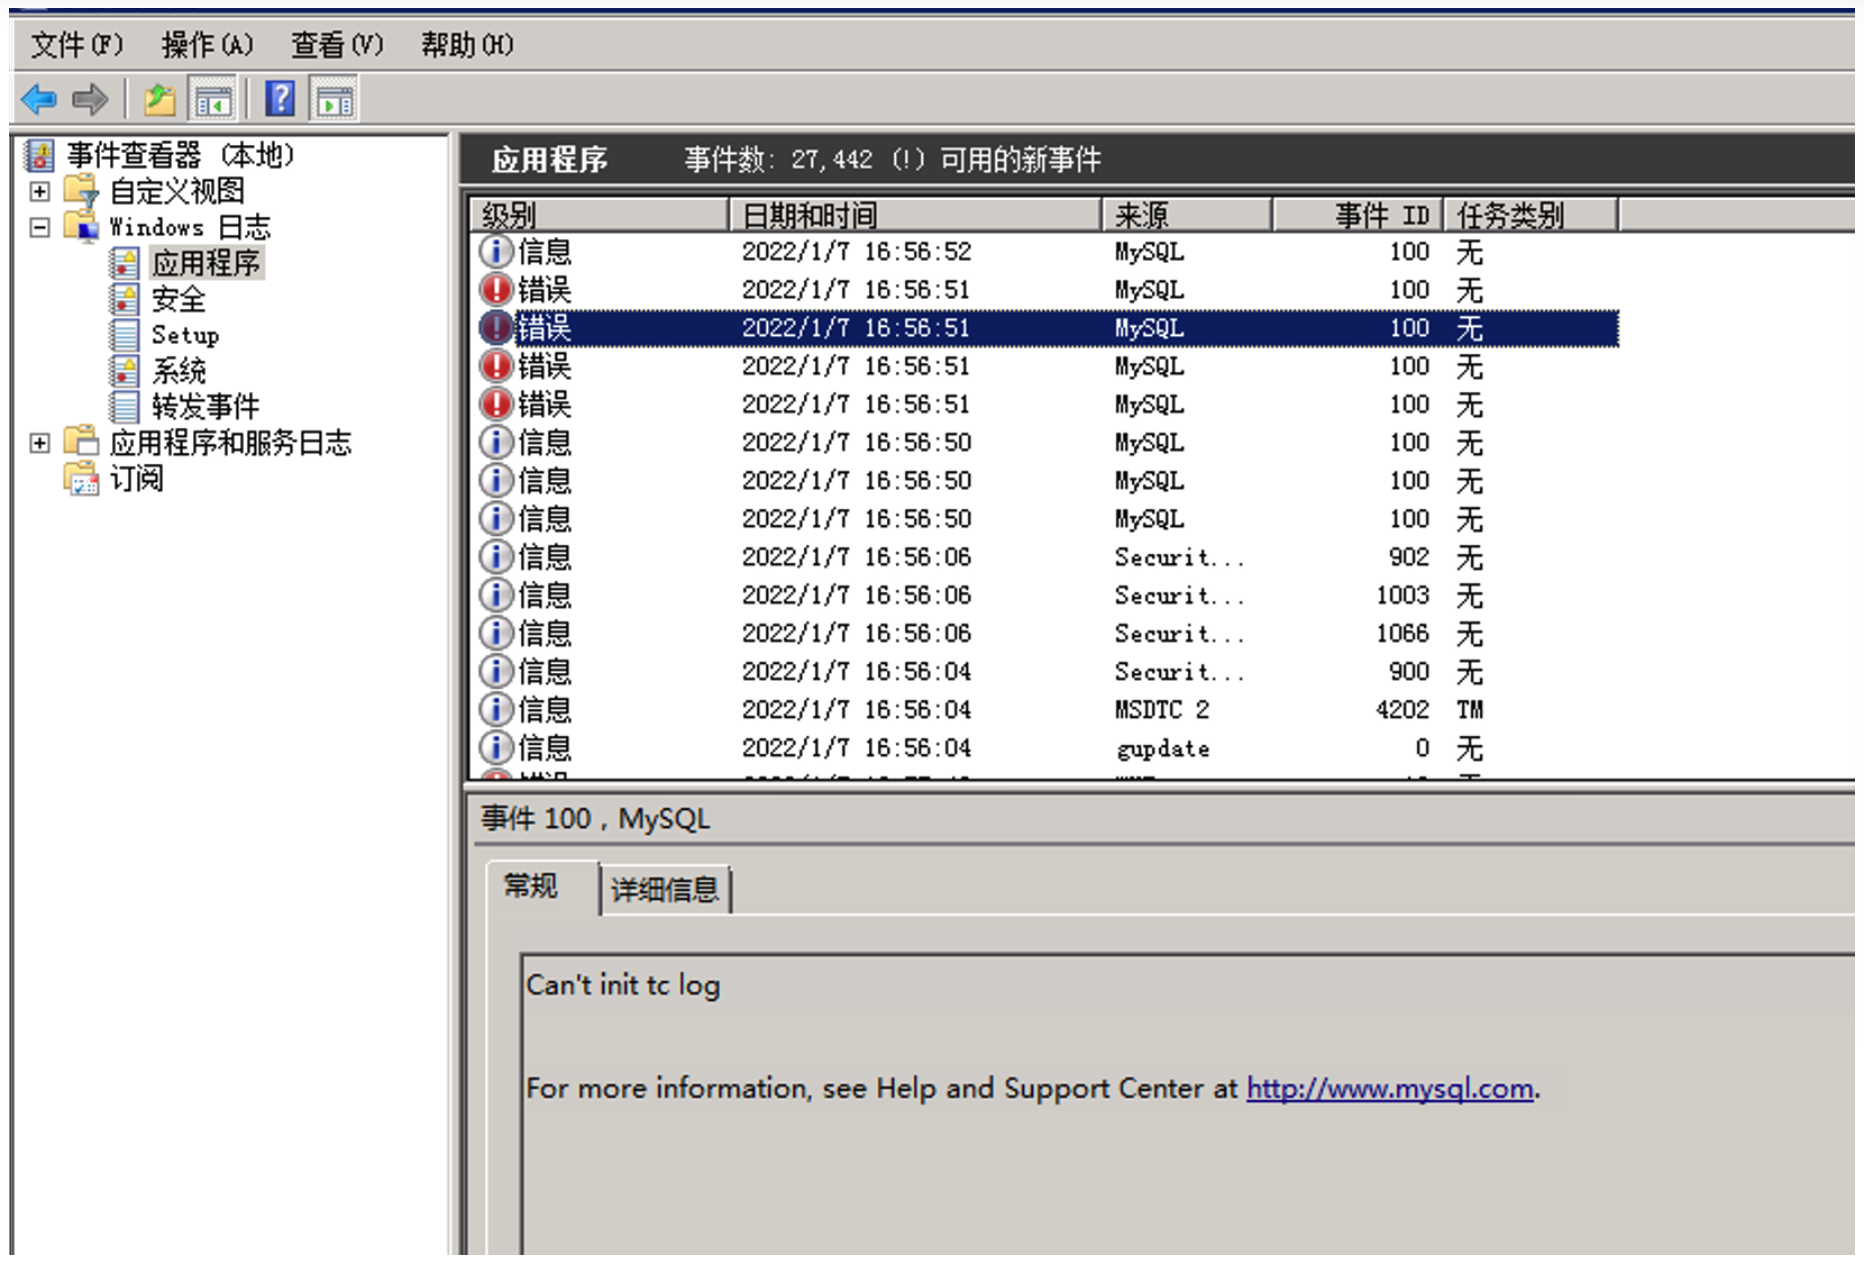Open the 文件(F) menu
The height and width of the screenshot is (1264, 1864).
[x=77, y=44]
